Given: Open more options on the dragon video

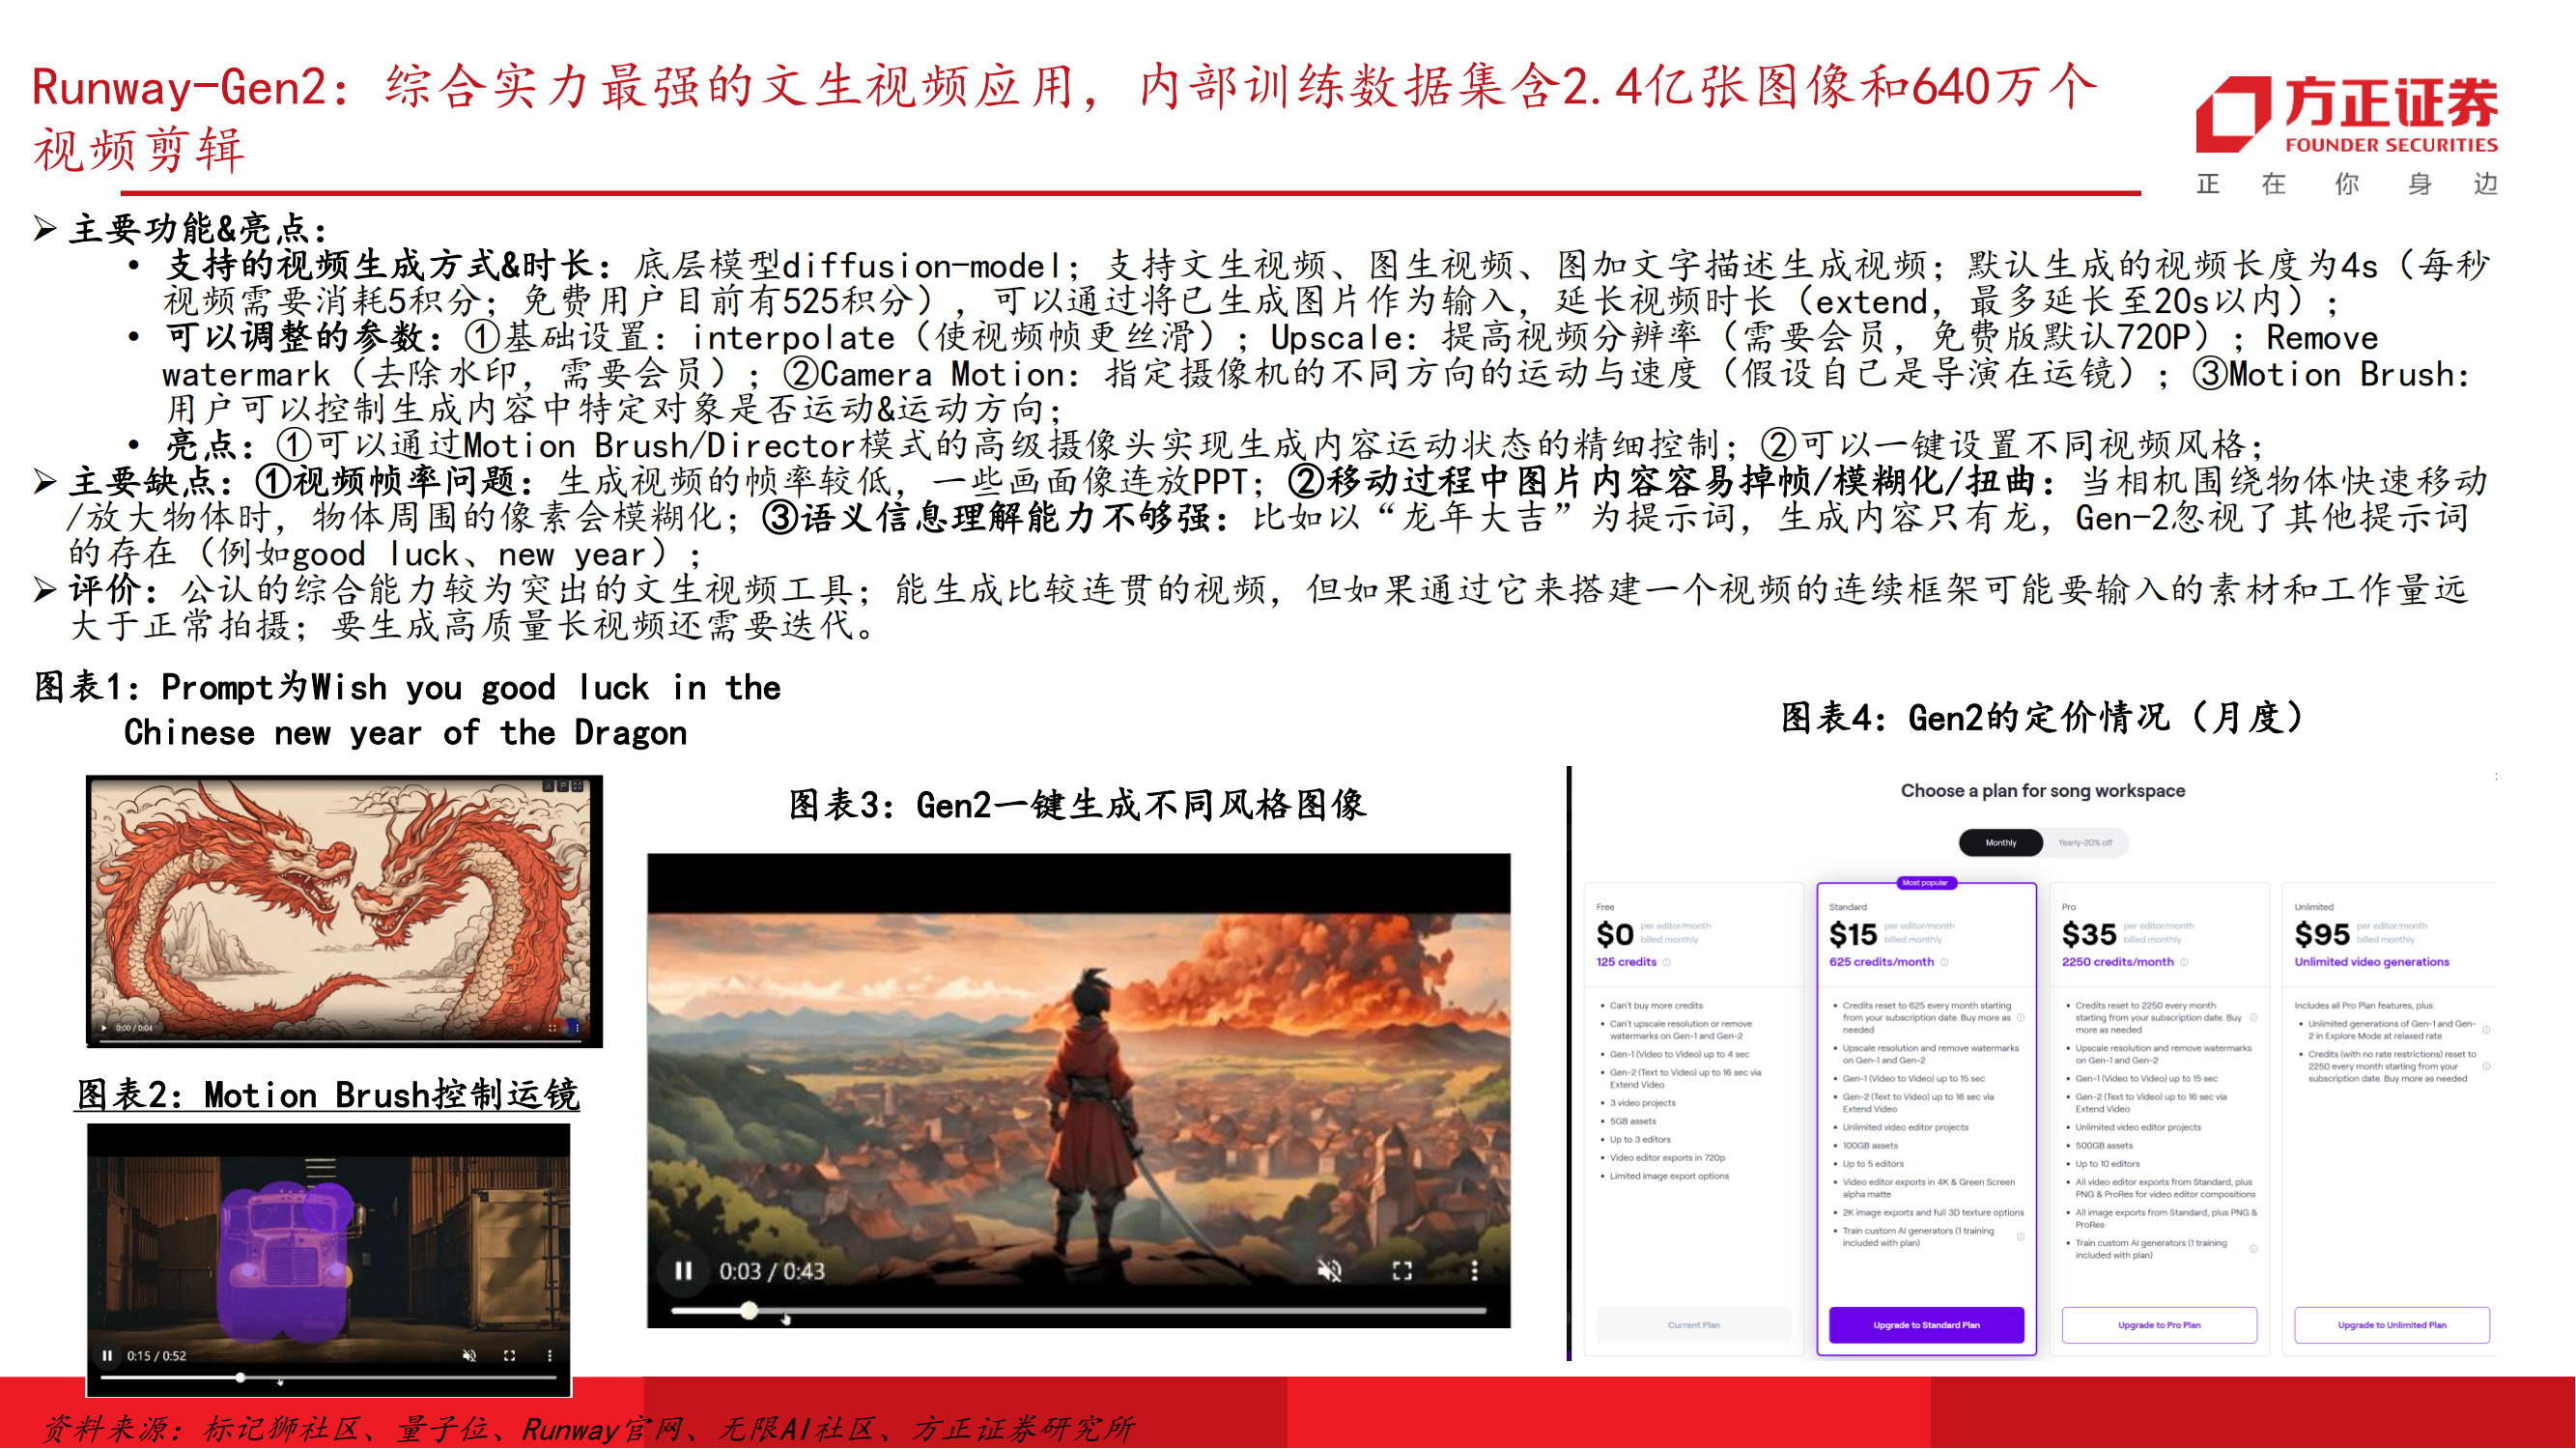Looking at the screenshot, I should point(578,1029).
